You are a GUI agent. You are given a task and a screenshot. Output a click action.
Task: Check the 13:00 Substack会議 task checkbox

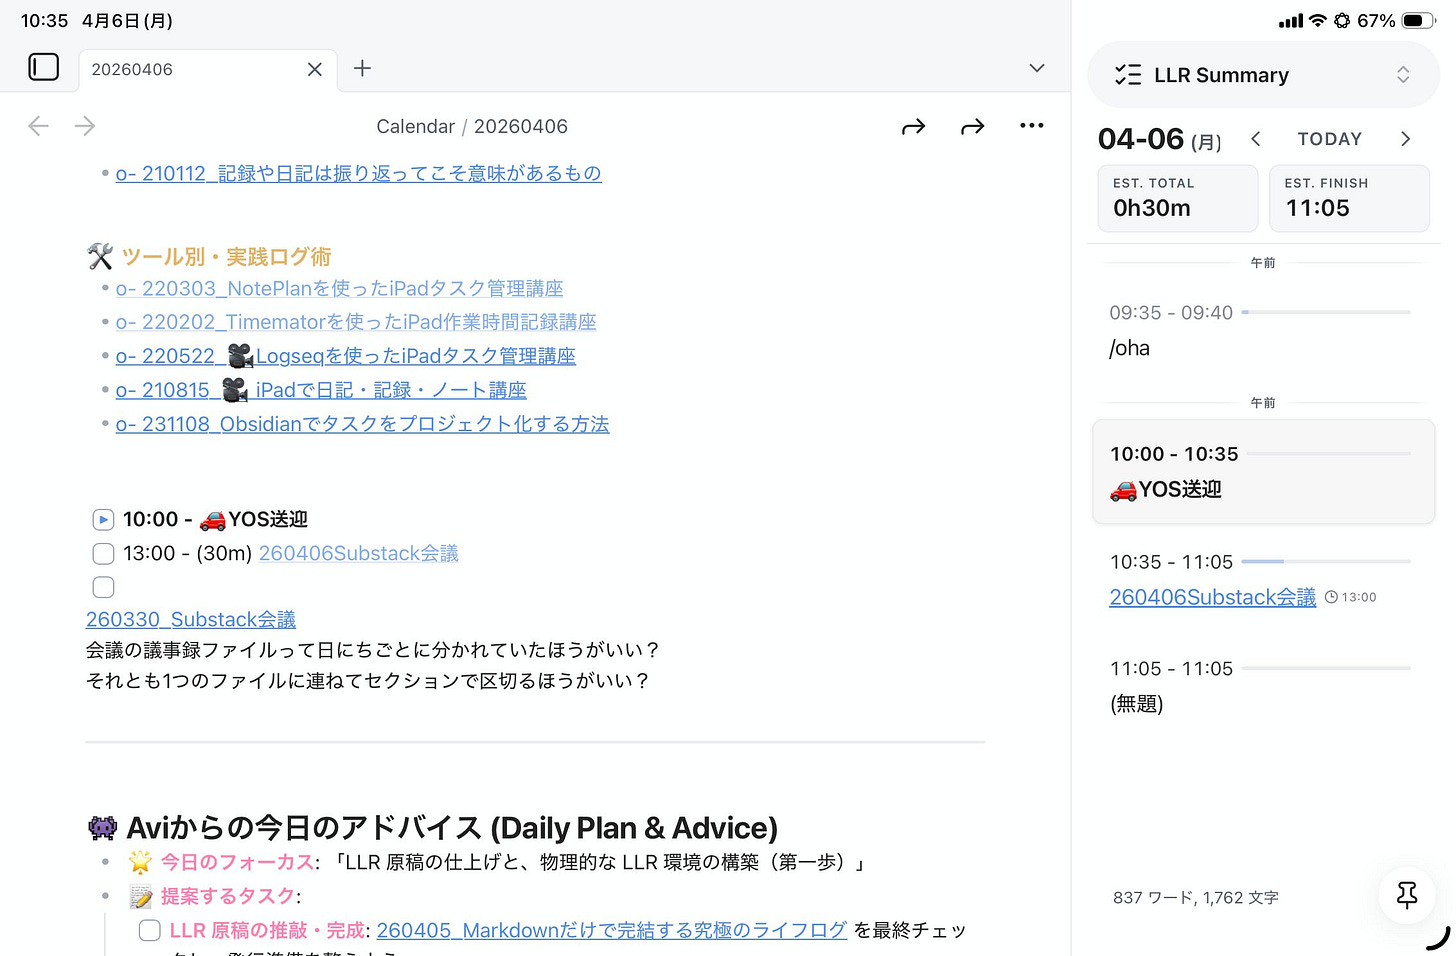103,553
